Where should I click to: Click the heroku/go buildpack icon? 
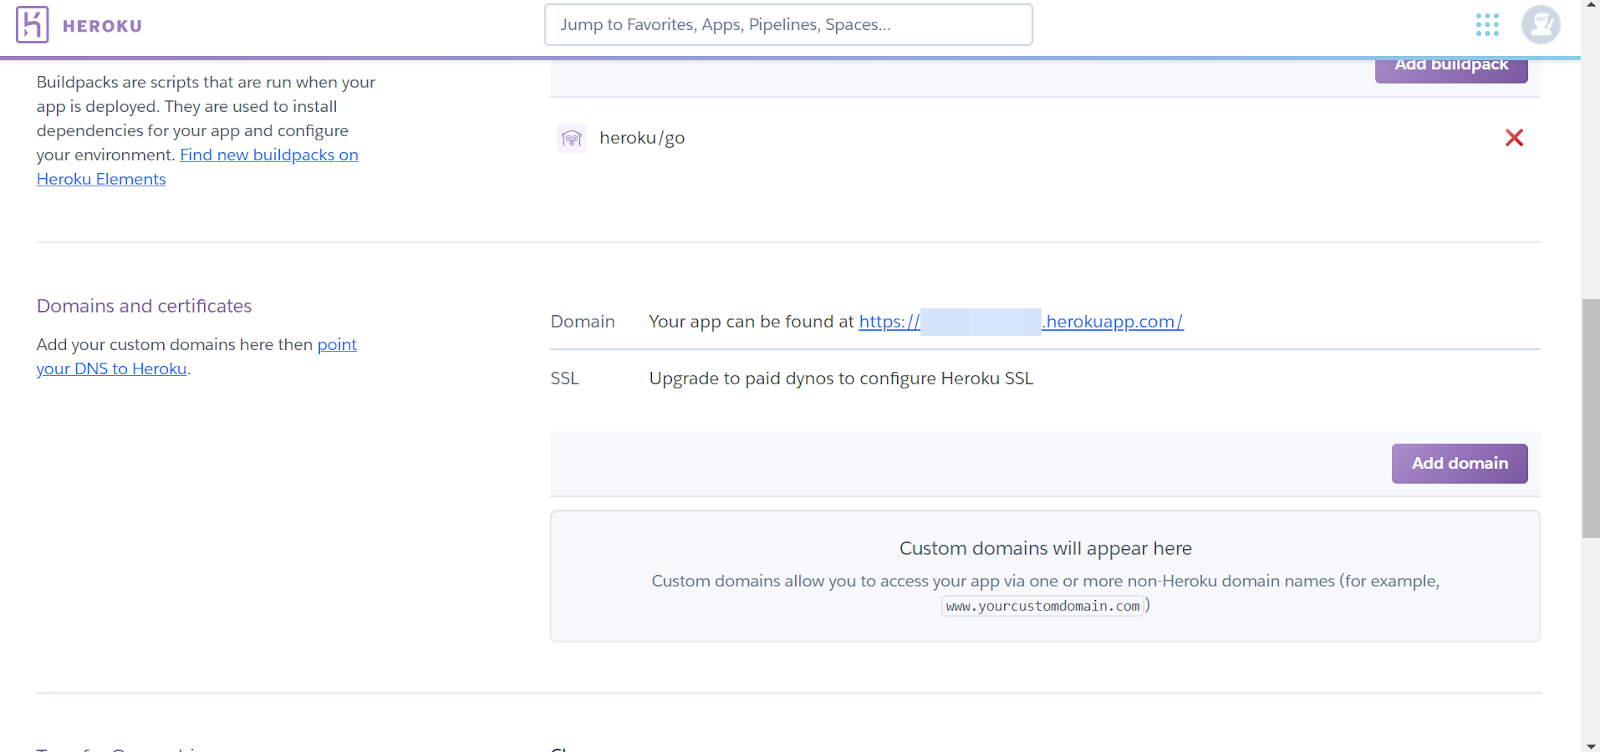coord(572,138)
